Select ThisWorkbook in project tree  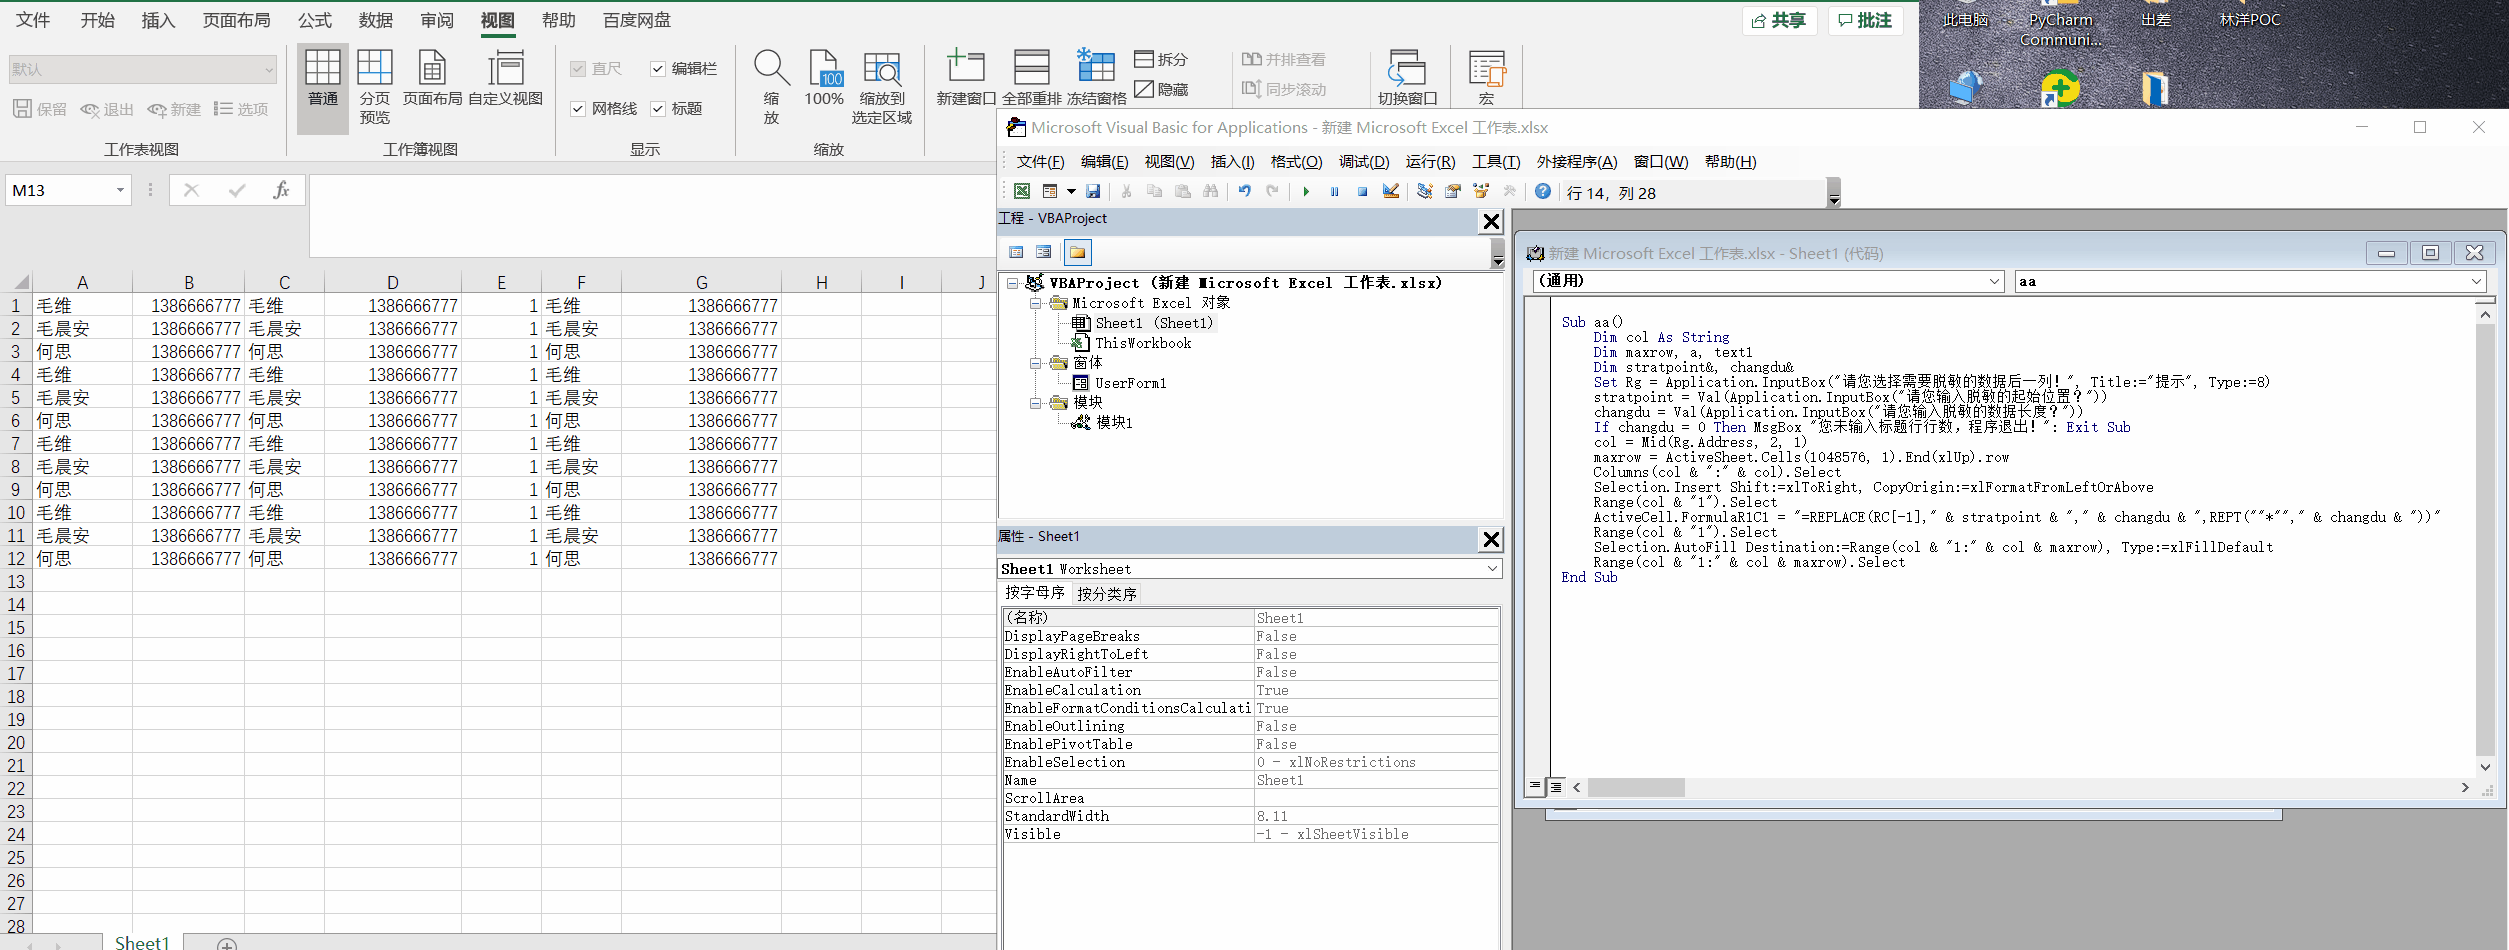[x=1142, y=343]
